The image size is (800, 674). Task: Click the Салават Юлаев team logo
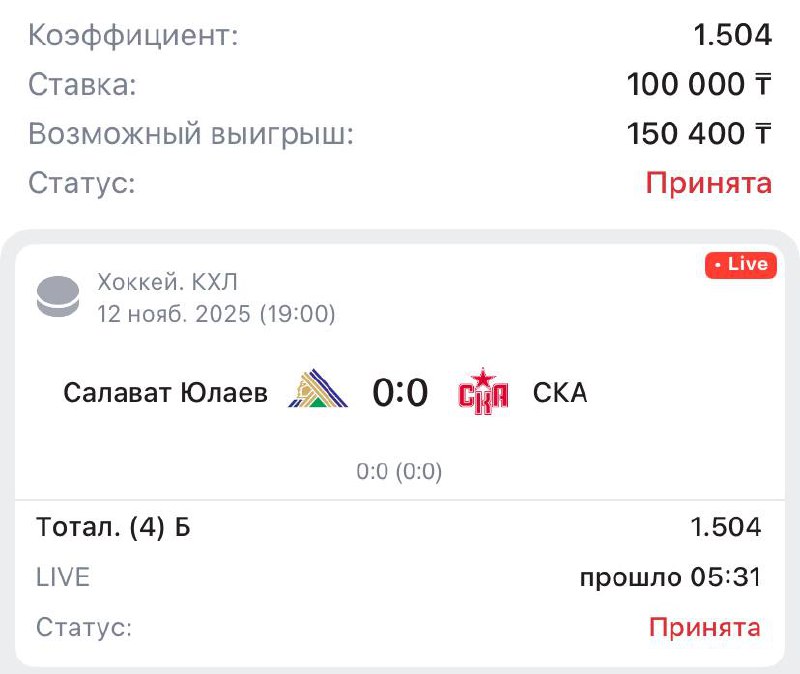pos(318,392)
